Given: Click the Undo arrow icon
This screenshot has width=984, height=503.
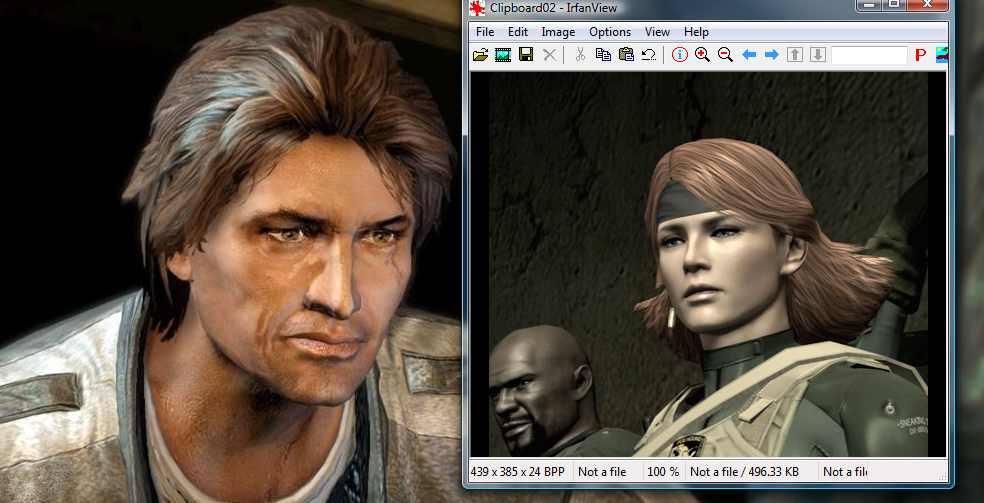Looking at the screenshot, I should [x=648, y=55].
